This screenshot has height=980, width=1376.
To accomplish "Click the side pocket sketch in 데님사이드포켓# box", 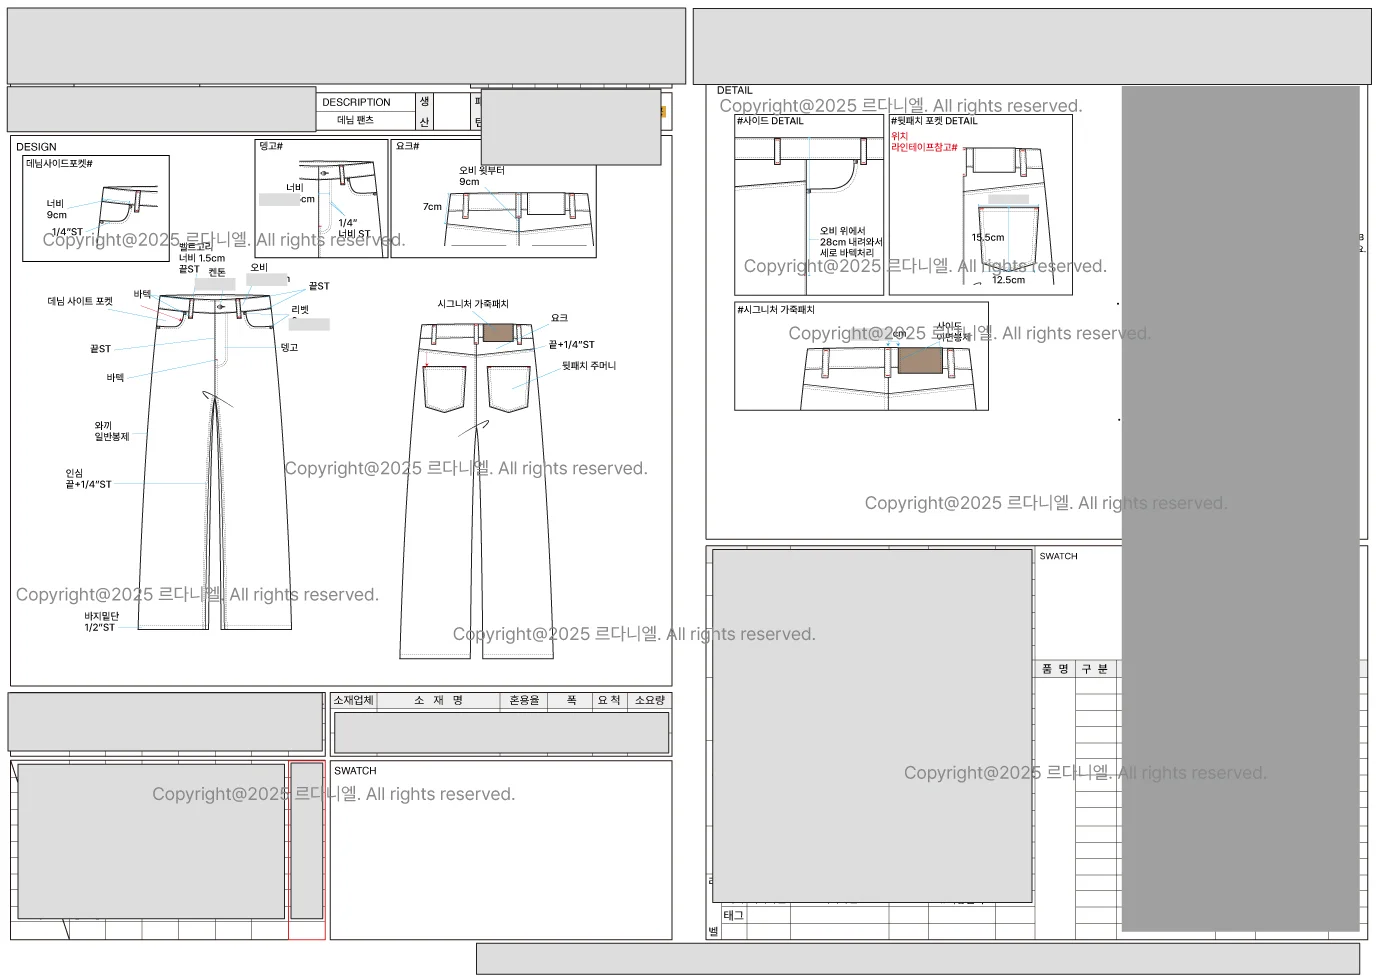I will (128, 205).
